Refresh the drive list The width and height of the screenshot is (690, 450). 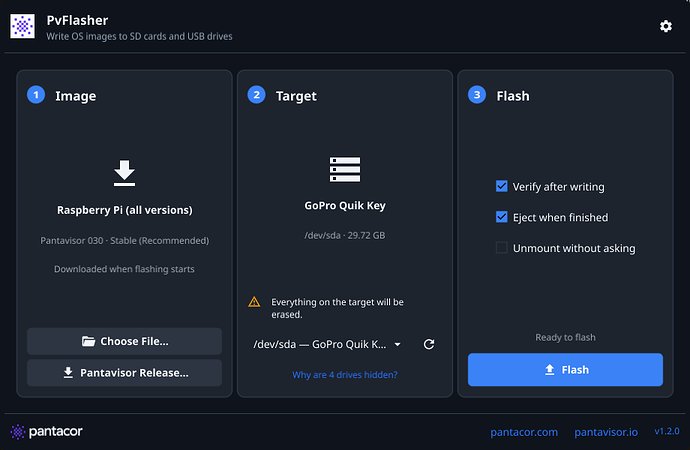coord(429,344)
